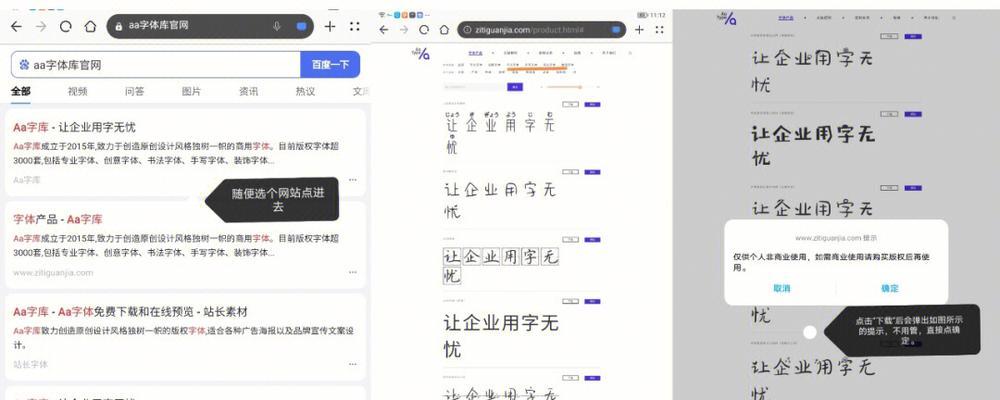The image size is (1000, 400).
Task: Click purple button beside font filter field
Action: point(515,87)
